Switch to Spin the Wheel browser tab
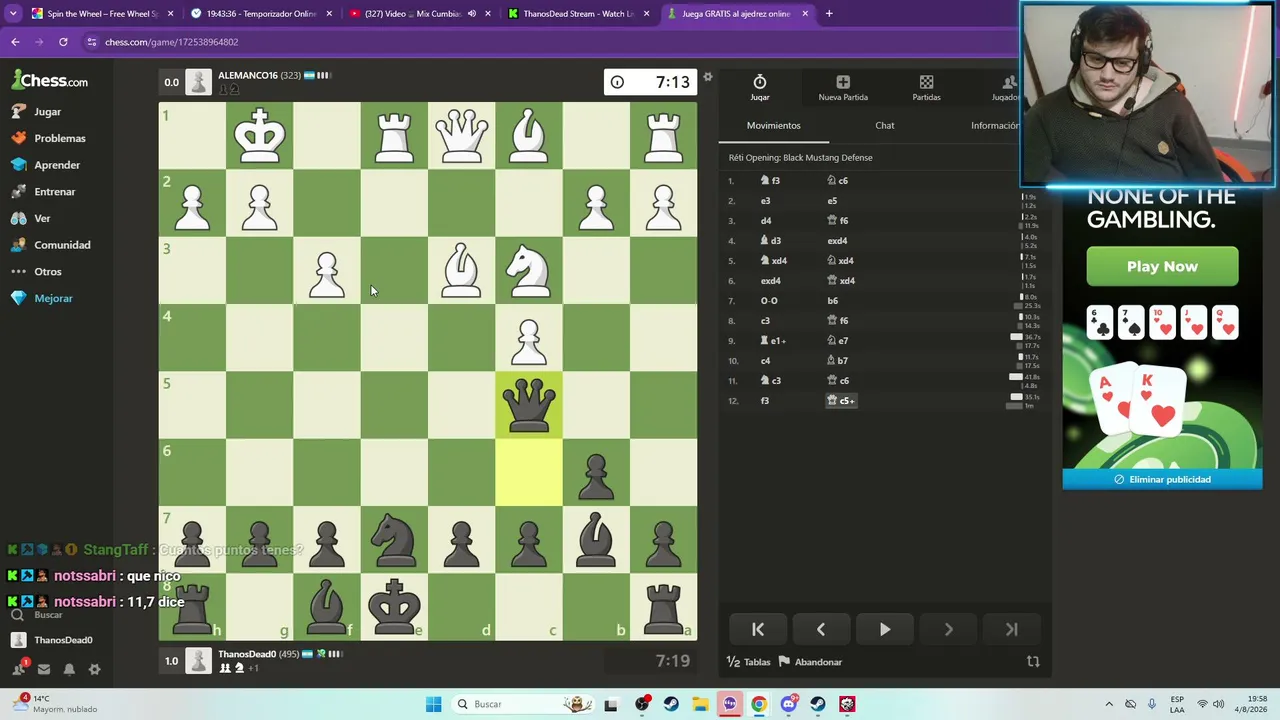 click(x=100, y=14)
